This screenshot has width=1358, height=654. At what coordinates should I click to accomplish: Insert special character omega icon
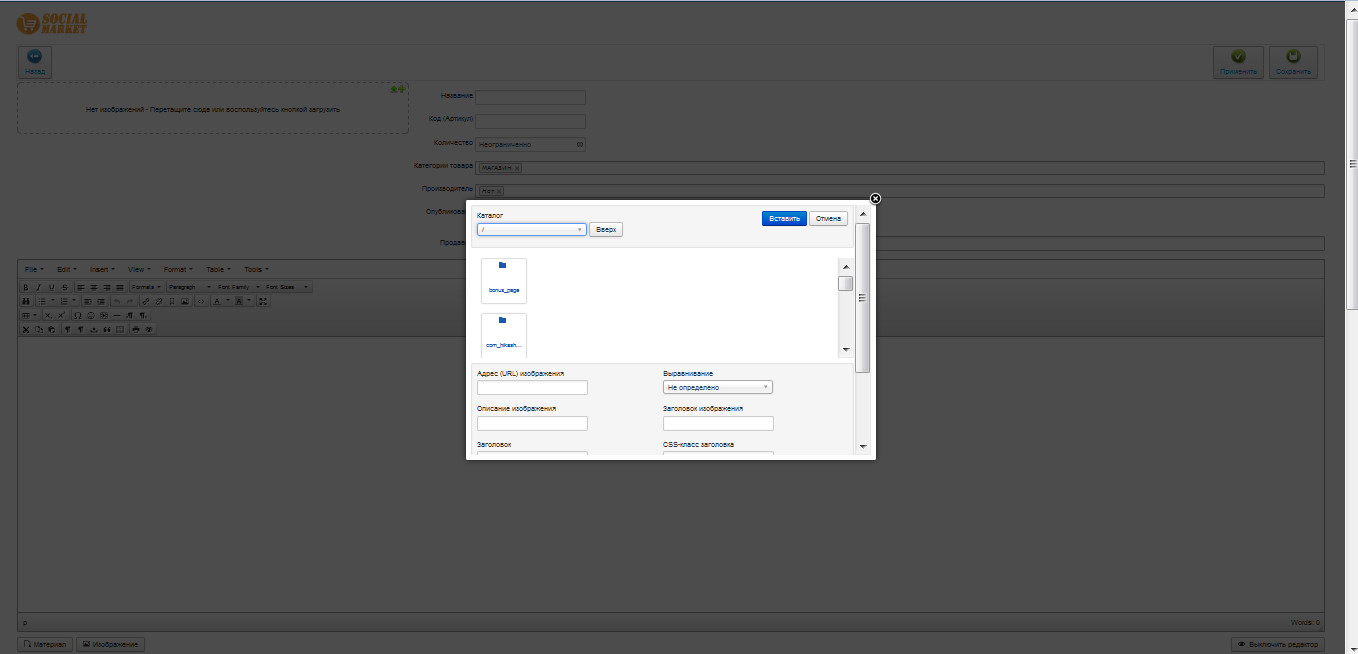coord(78,316)
